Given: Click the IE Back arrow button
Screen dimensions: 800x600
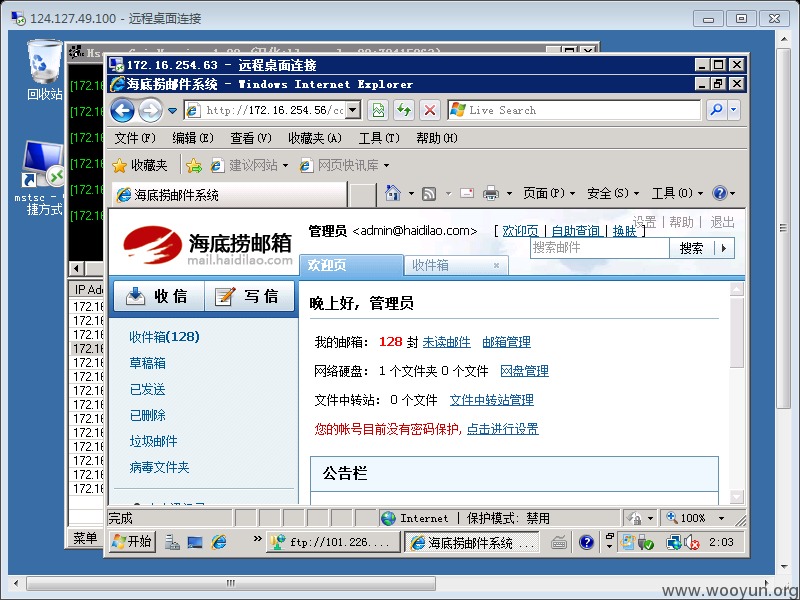Looking at the screenshot, I should [122, 110].
